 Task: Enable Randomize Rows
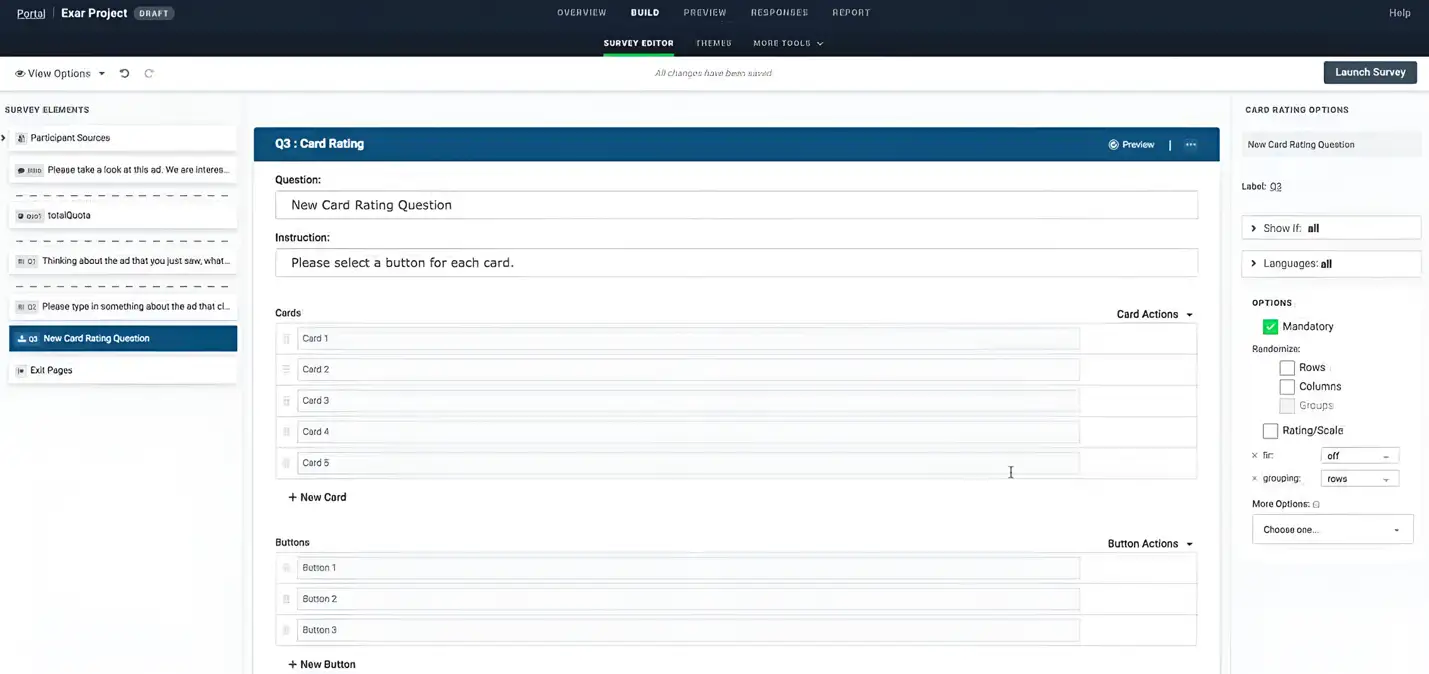[1287, 367]
